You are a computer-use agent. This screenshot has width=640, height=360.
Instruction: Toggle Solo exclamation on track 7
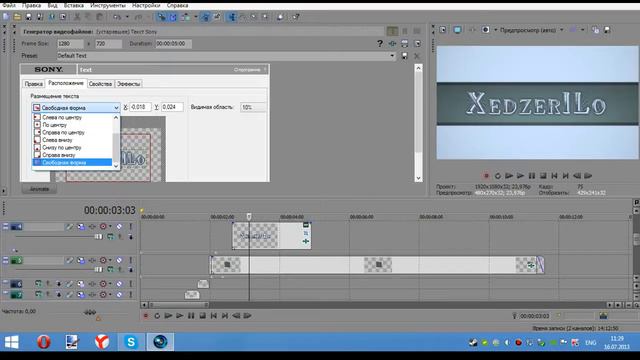(131, 295)
